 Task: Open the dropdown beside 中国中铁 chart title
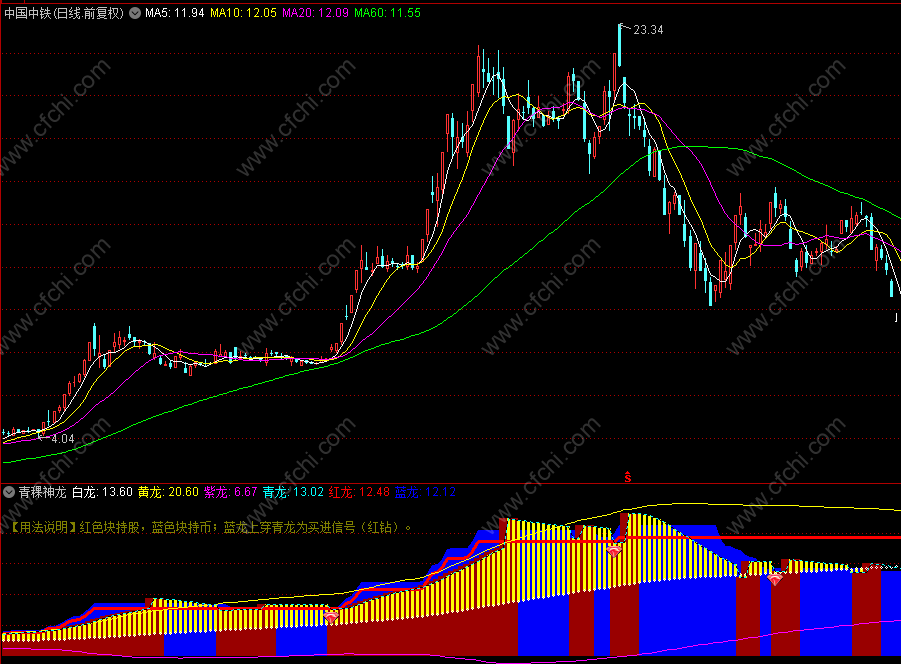134,13
